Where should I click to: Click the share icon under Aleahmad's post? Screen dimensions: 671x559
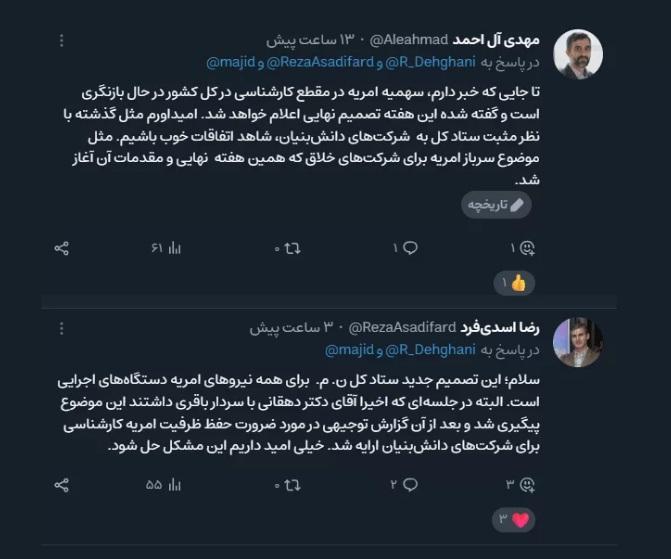click(62, 248)
